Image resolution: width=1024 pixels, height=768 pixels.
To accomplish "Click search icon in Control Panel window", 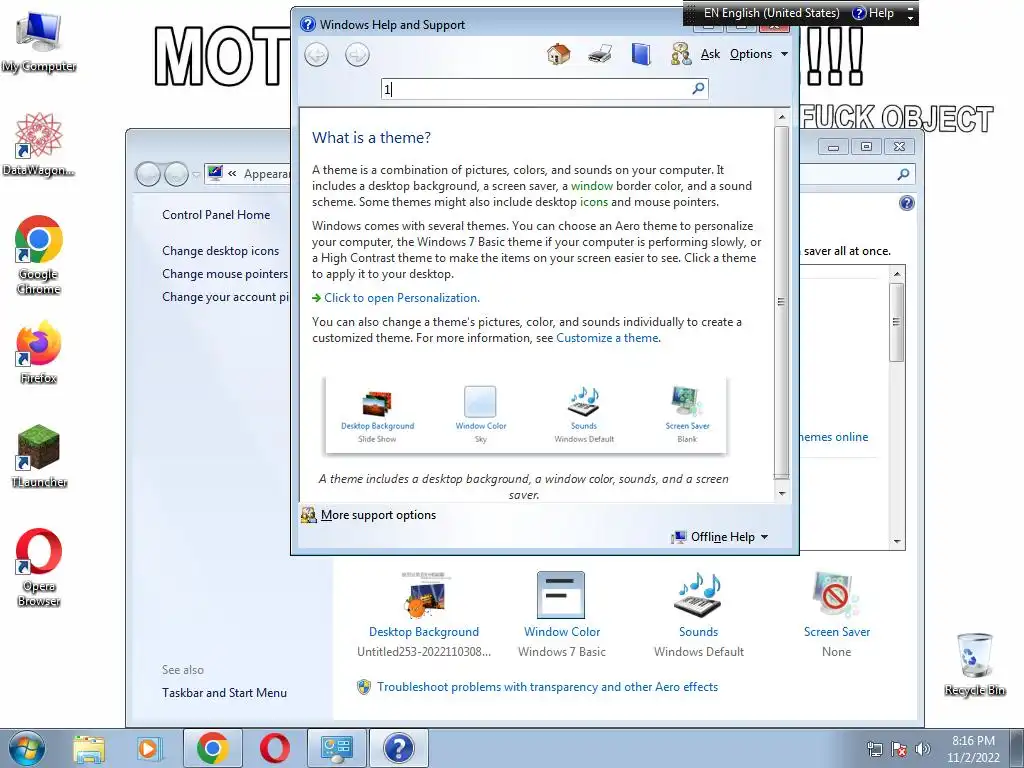I will click(903, 174).
